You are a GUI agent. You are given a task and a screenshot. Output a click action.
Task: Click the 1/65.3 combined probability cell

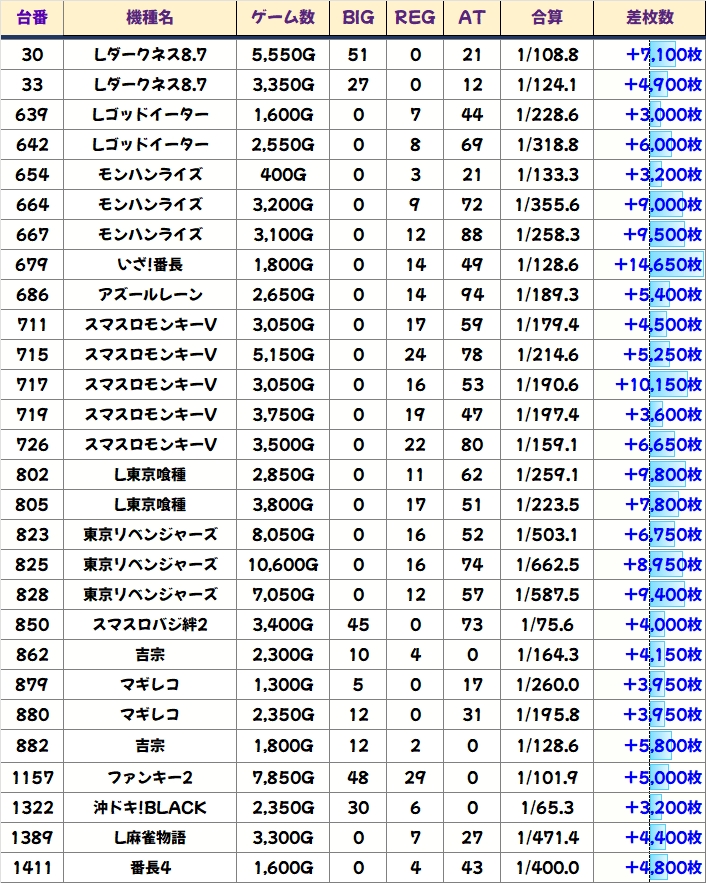[546, 807]
